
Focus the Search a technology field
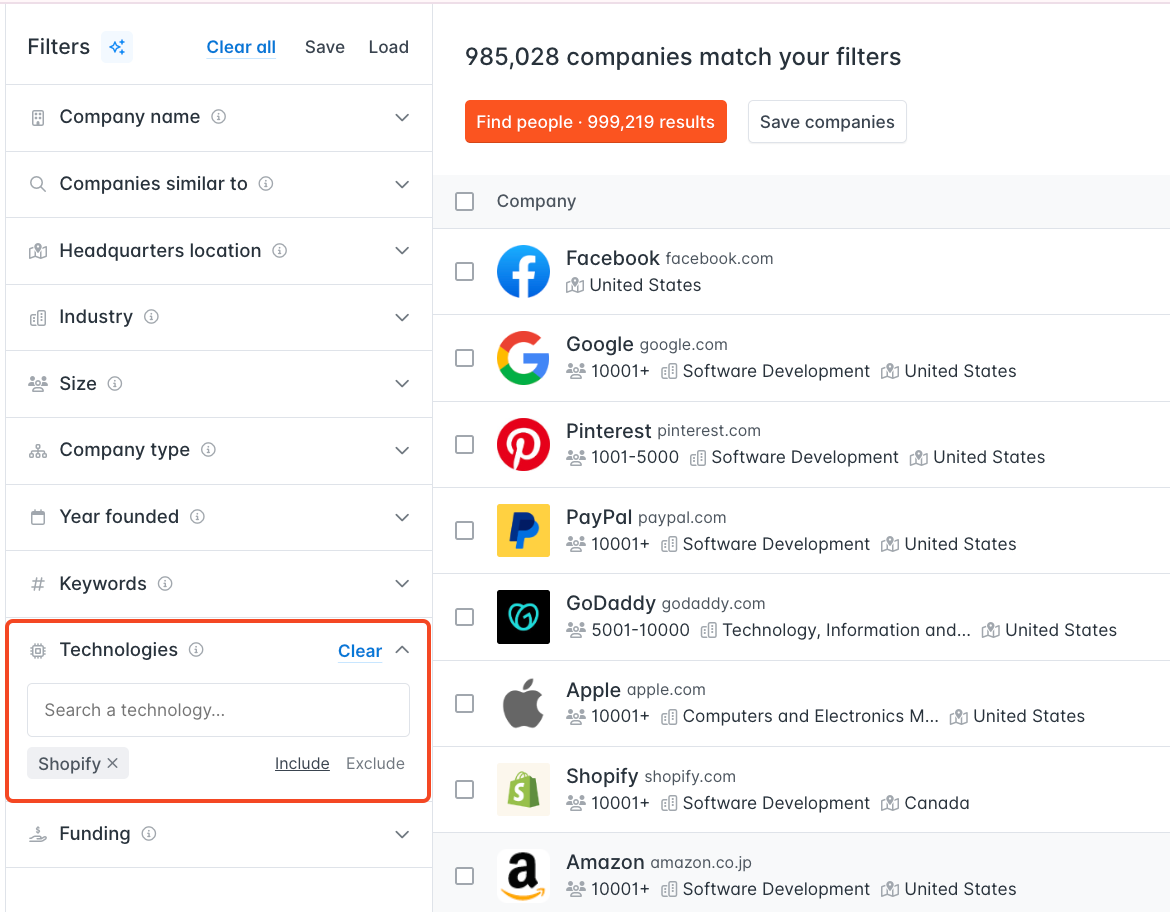[219, 710]
